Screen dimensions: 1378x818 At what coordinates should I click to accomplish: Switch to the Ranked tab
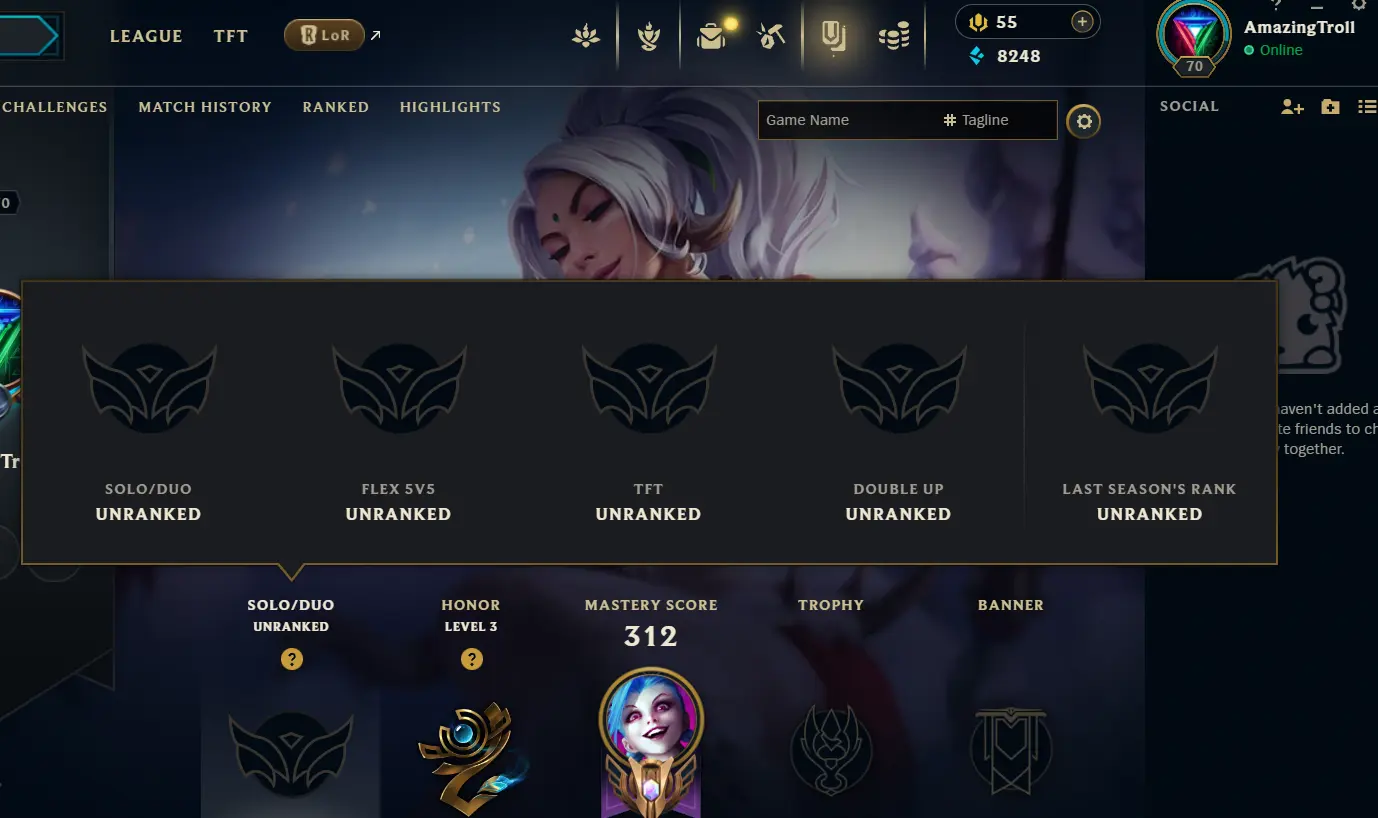pyautogui.click(x=336, y=107)
